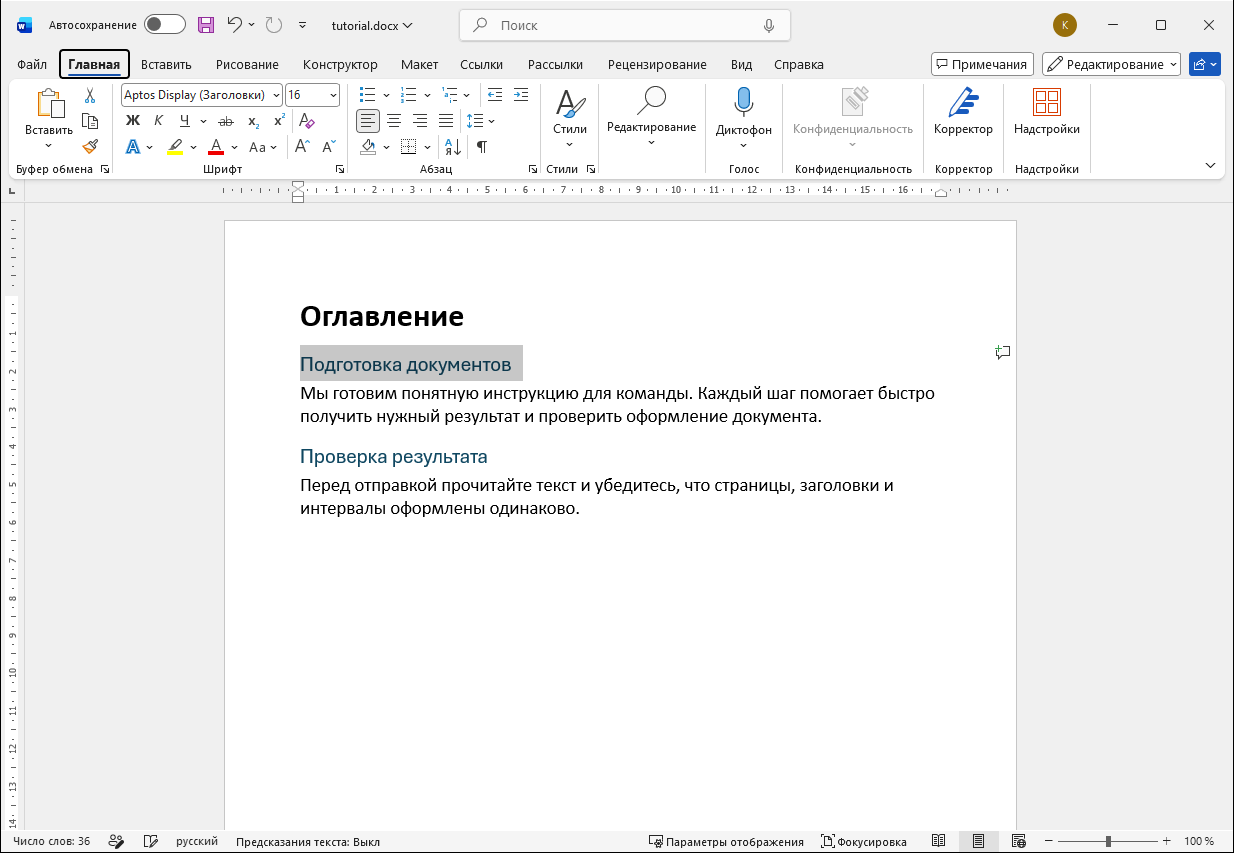Open change case (Aa) dropdown
The width and height of the screenshot is (1234, 853).
(262, 147)
